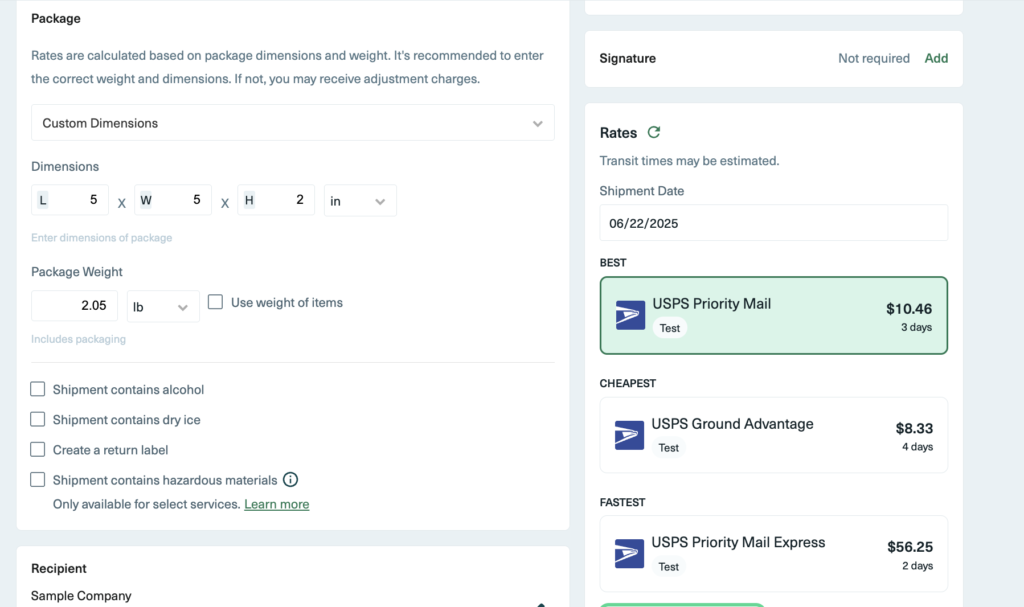Click the USPS logo on Ground Advantage
1024x607 pixels.
coord(629,435)
